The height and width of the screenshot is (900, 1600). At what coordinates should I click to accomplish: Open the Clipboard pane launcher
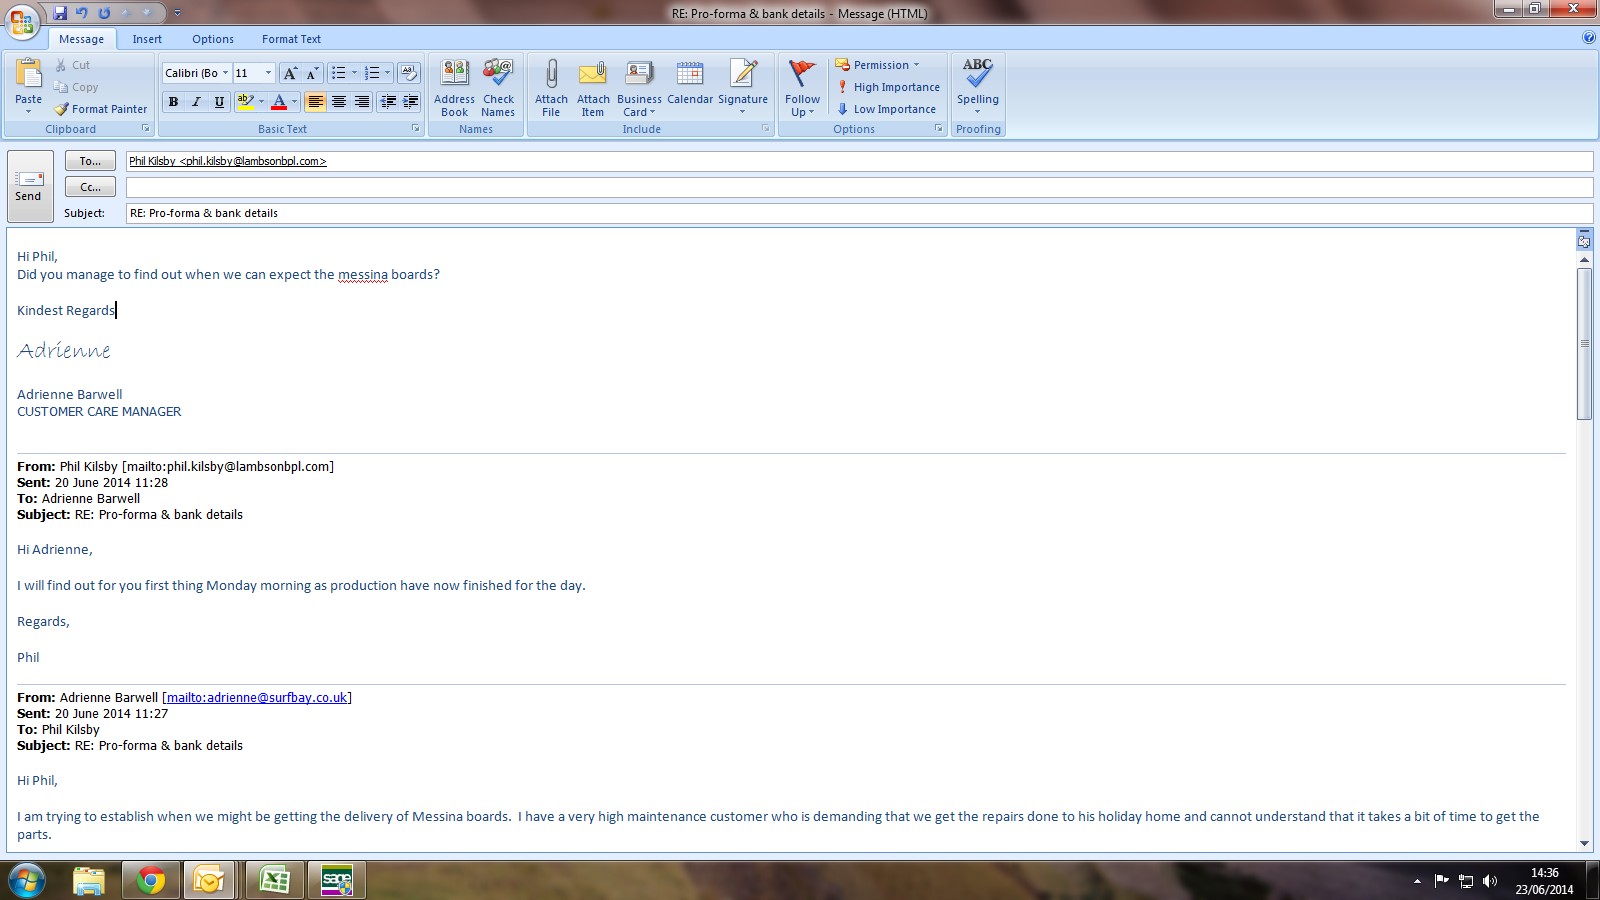[x=146, y=129]
